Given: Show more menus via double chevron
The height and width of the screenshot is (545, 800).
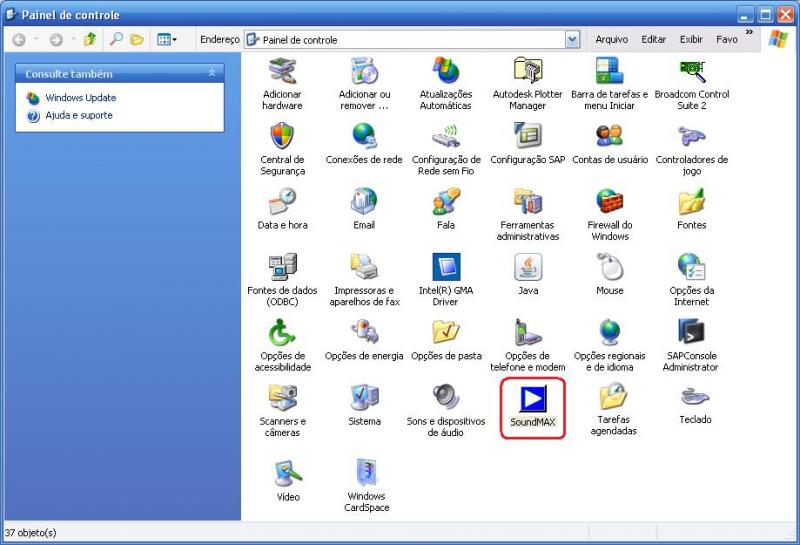Looking at the screenshot, I should (749, 32).
